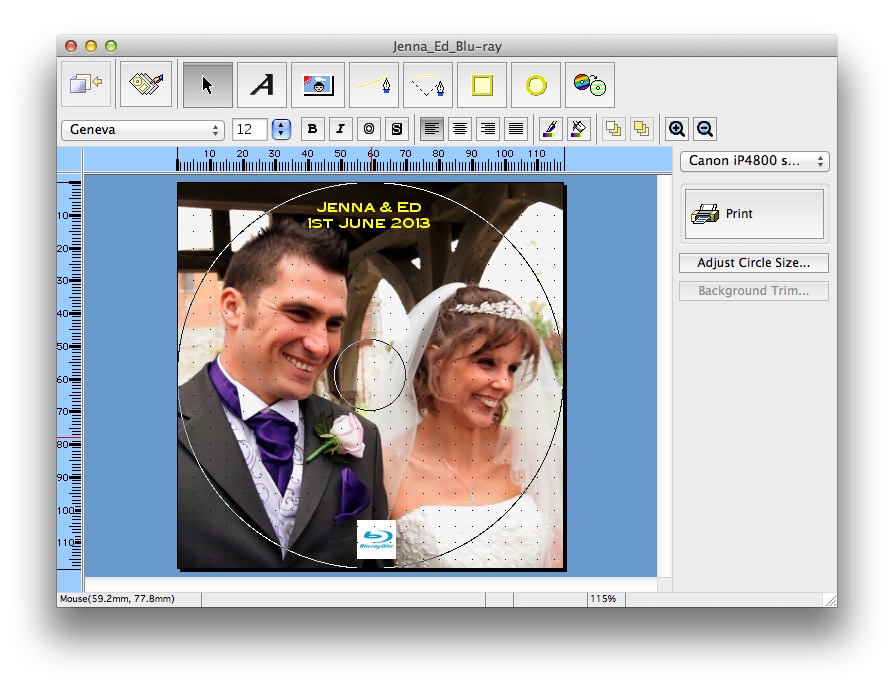The height and width of the screenshot is (686, 894).
Task: Toggle shadow text style
Action: coord(397,129)
